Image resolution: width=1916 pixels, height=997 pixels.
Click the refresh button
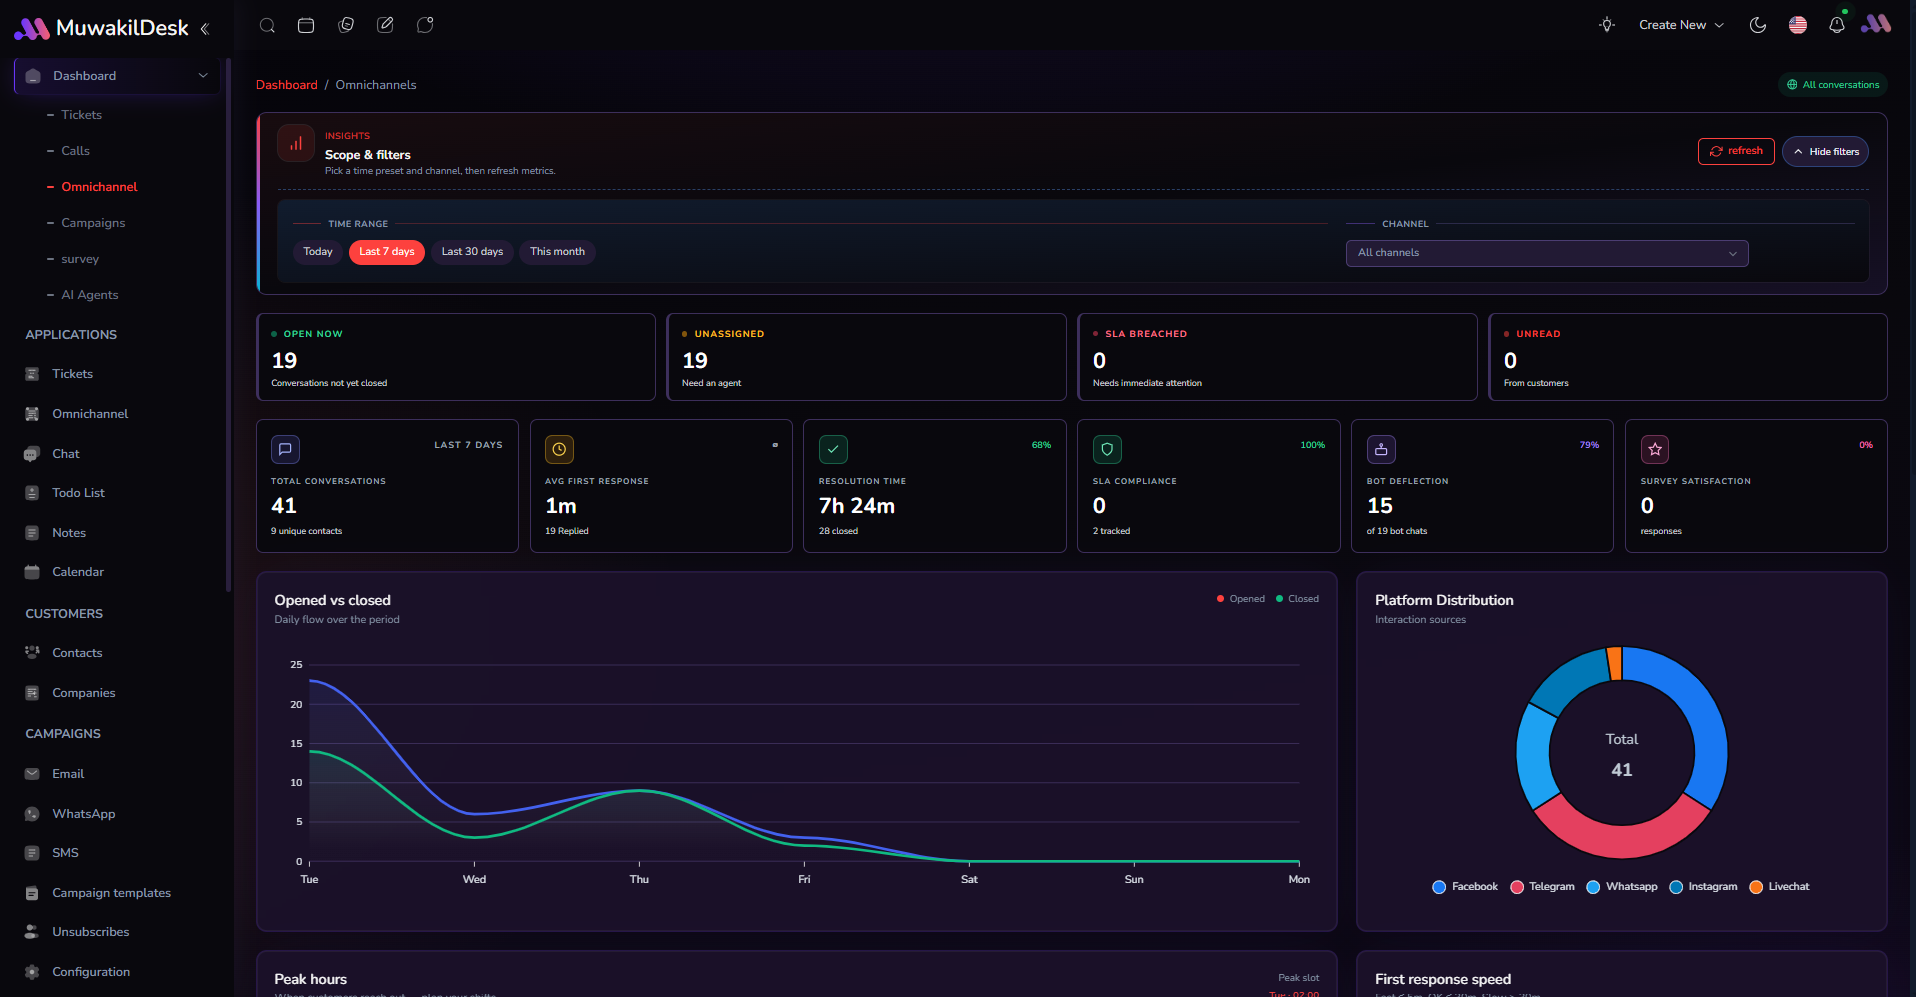pyautogui.click(x=1736, y=151)
